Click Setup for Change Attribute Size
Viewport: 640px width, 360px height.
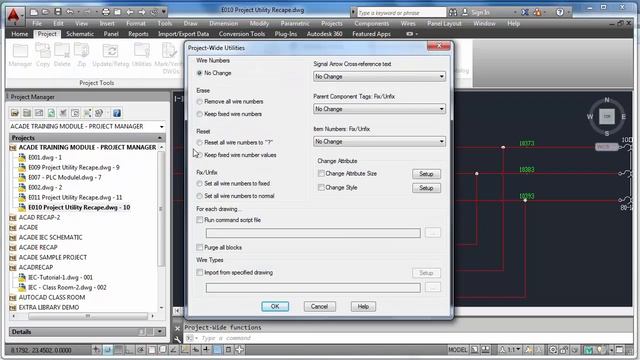click(x=426, y=174)
